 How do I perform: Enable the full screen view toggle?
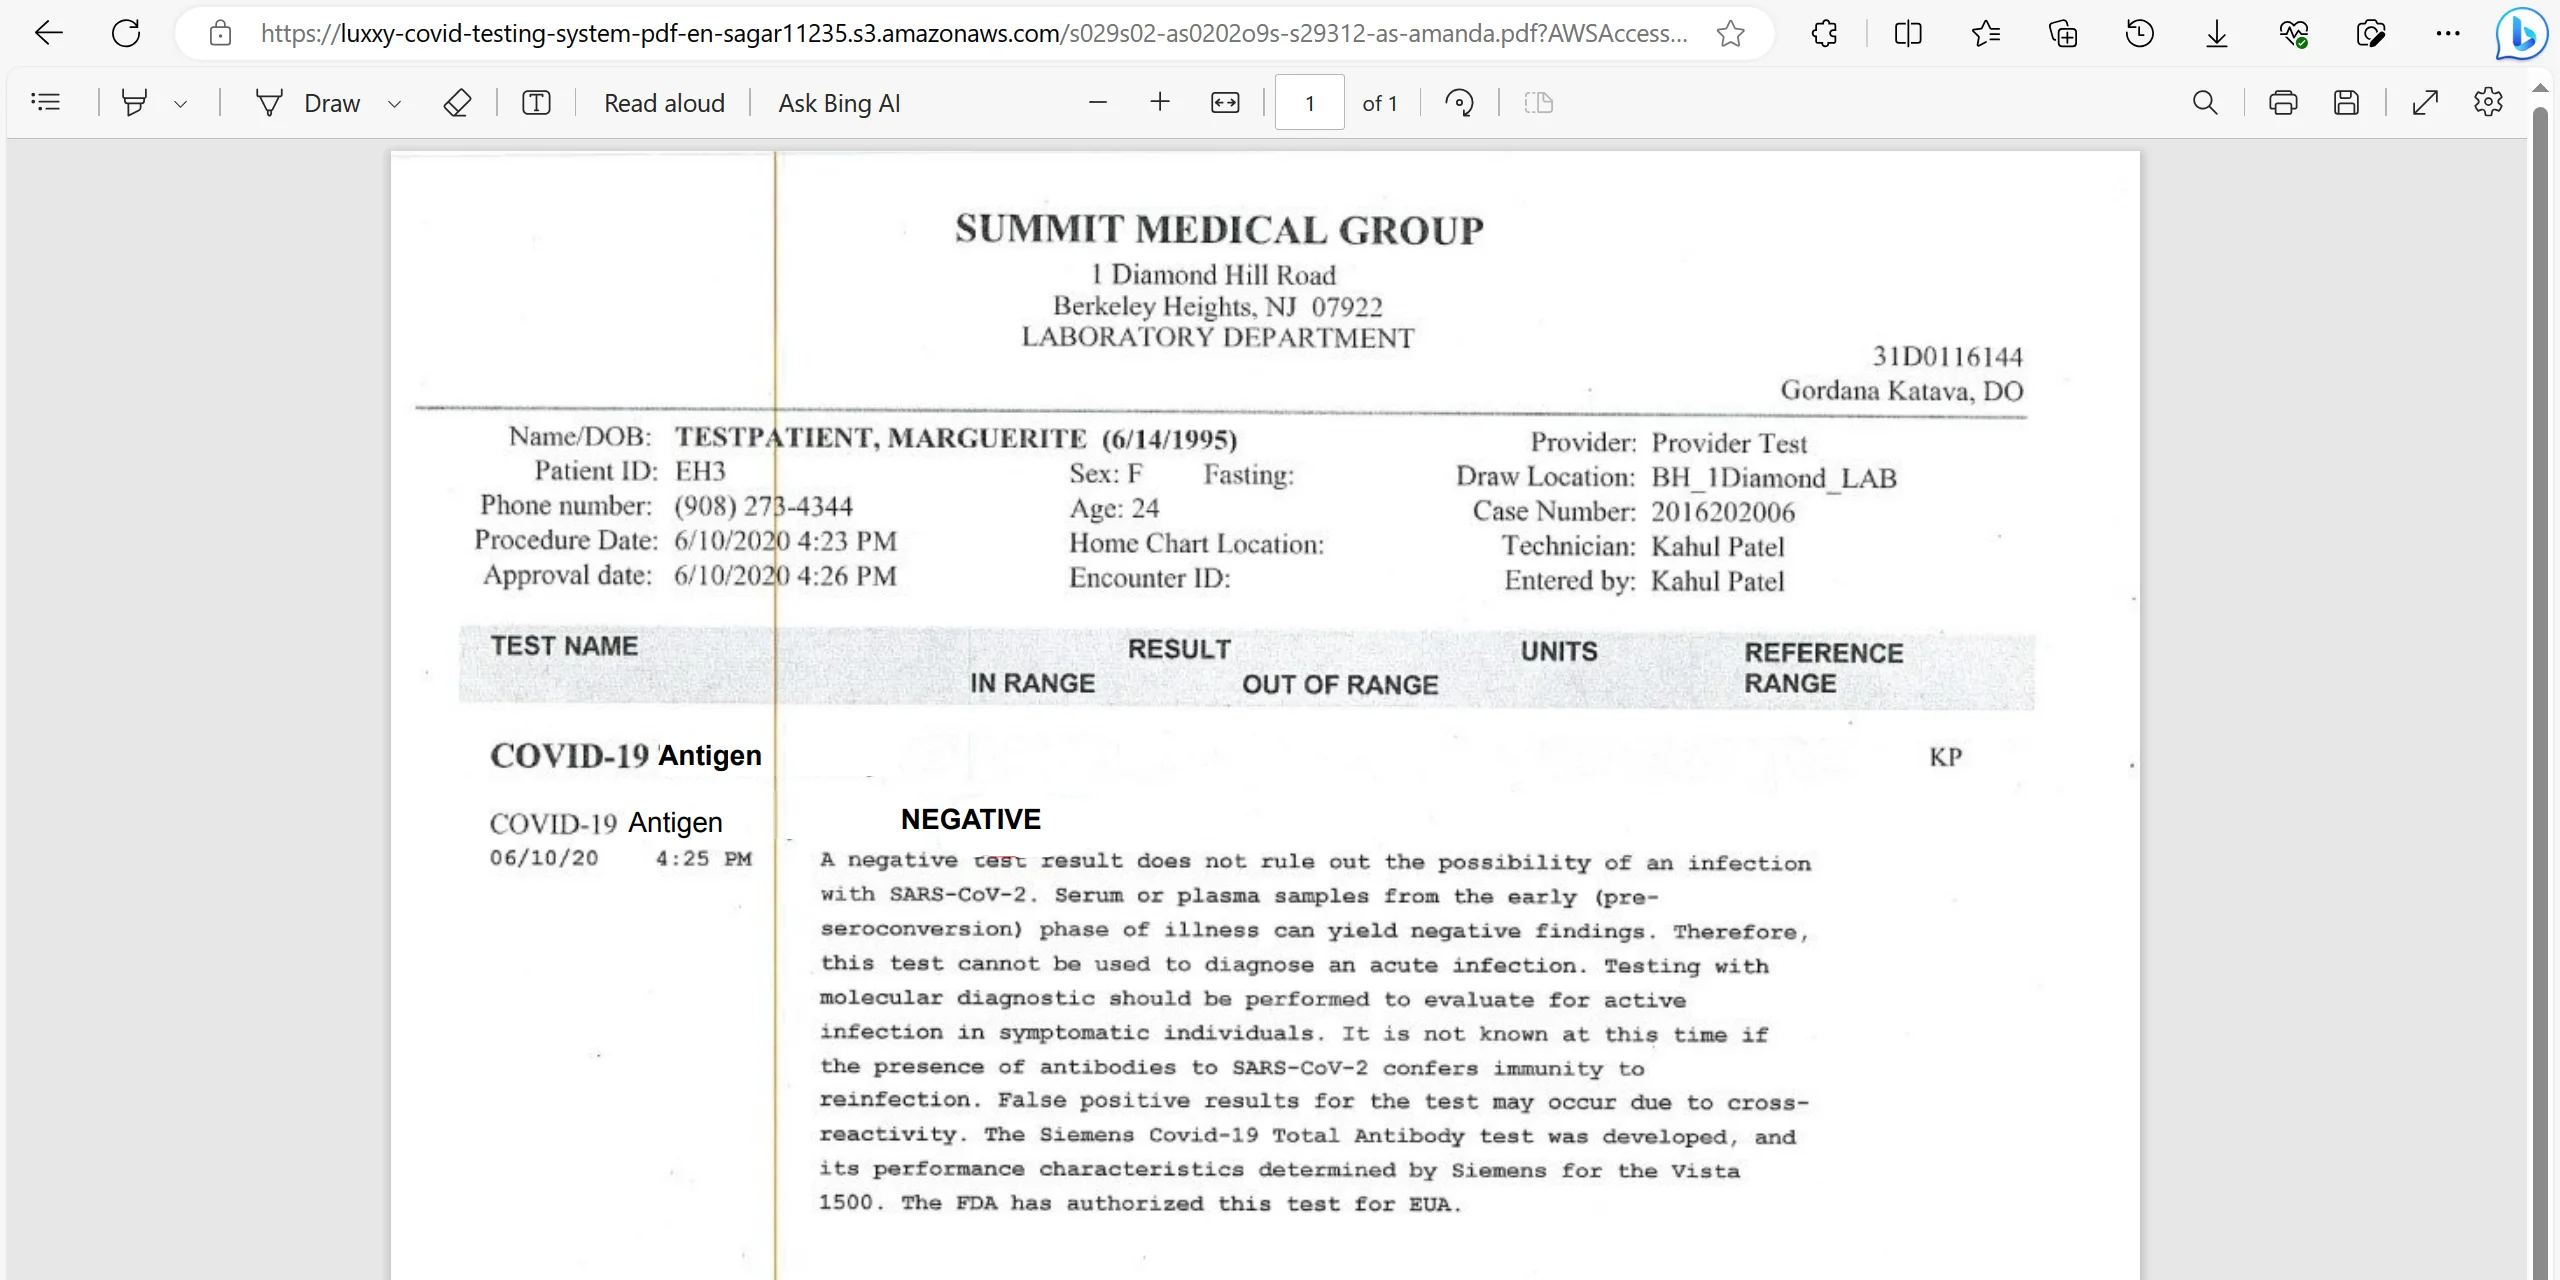coord(2421,101)
